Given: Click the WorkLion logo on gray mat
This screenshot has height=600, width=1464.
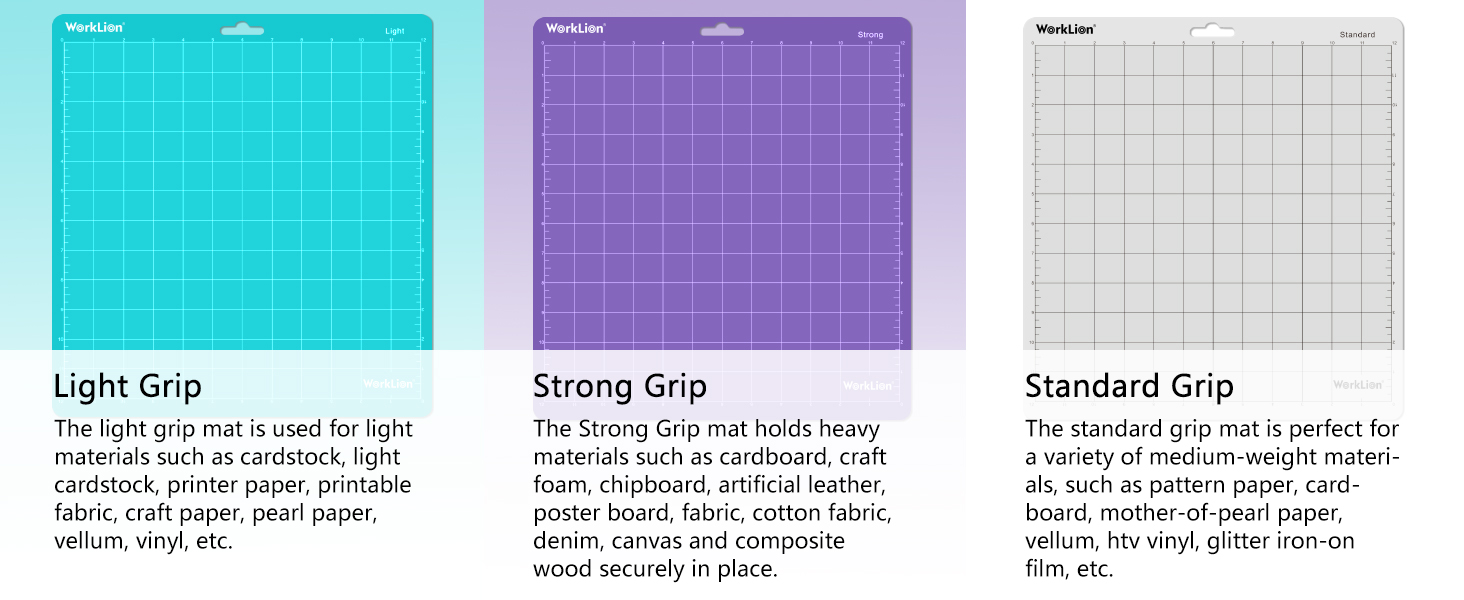Looking at the screenshot, I should point(1065,29).
